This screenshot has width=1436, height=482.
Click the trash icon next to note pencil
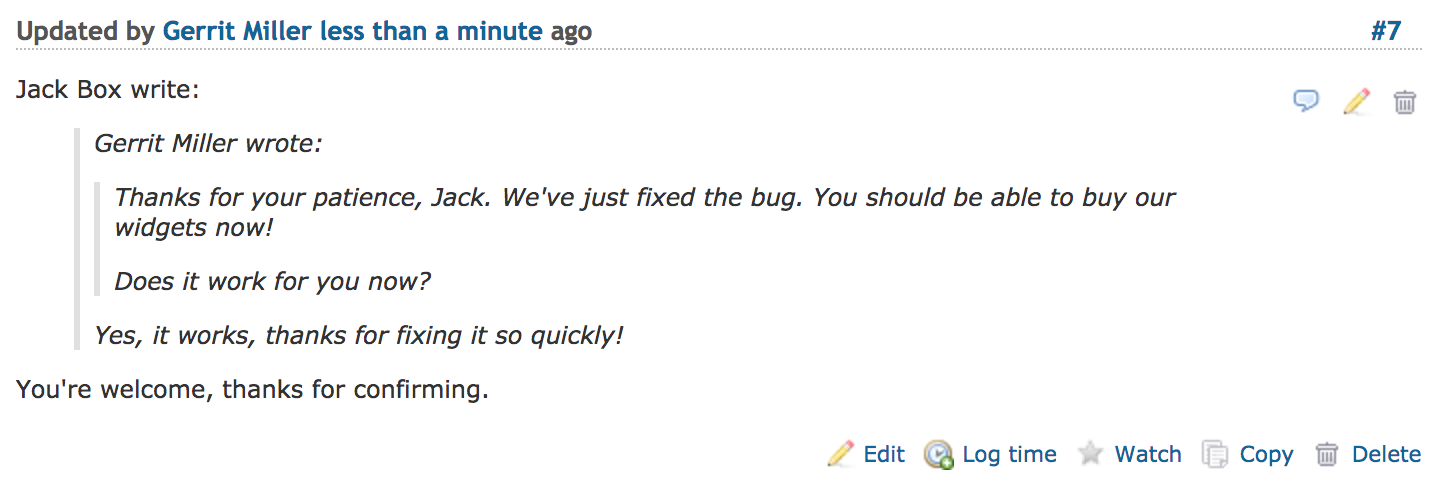pyautogui.click(x=1405, y=101)
